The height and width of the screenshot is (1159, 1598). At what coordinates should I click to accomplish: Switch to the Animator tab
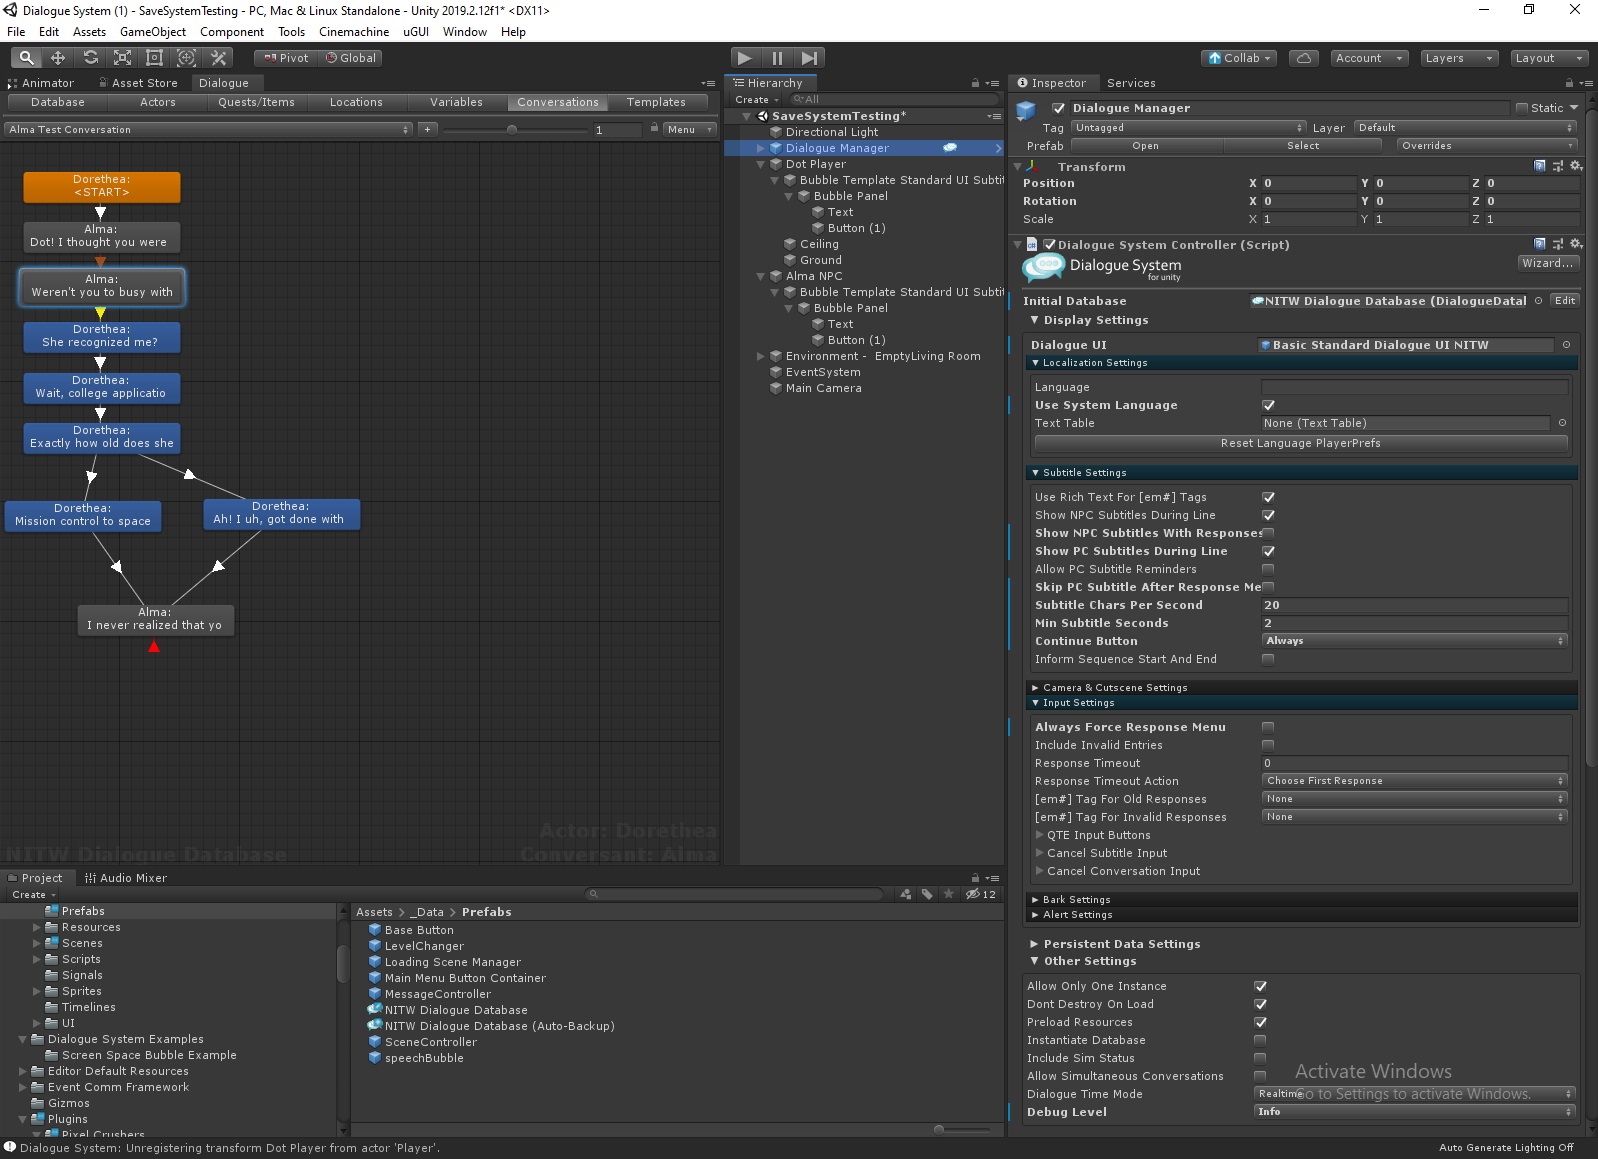pos(41,83)
